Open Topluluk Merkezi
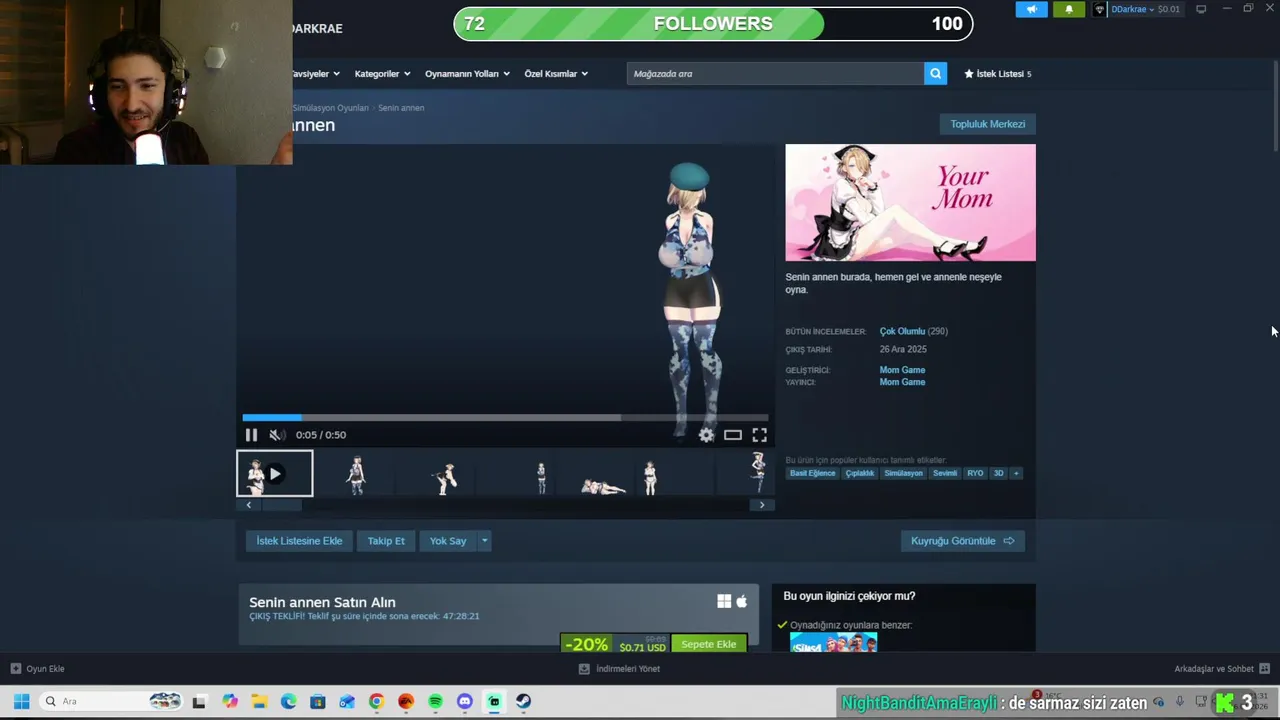Screen dimensions: 1280x720 (987, 124)
